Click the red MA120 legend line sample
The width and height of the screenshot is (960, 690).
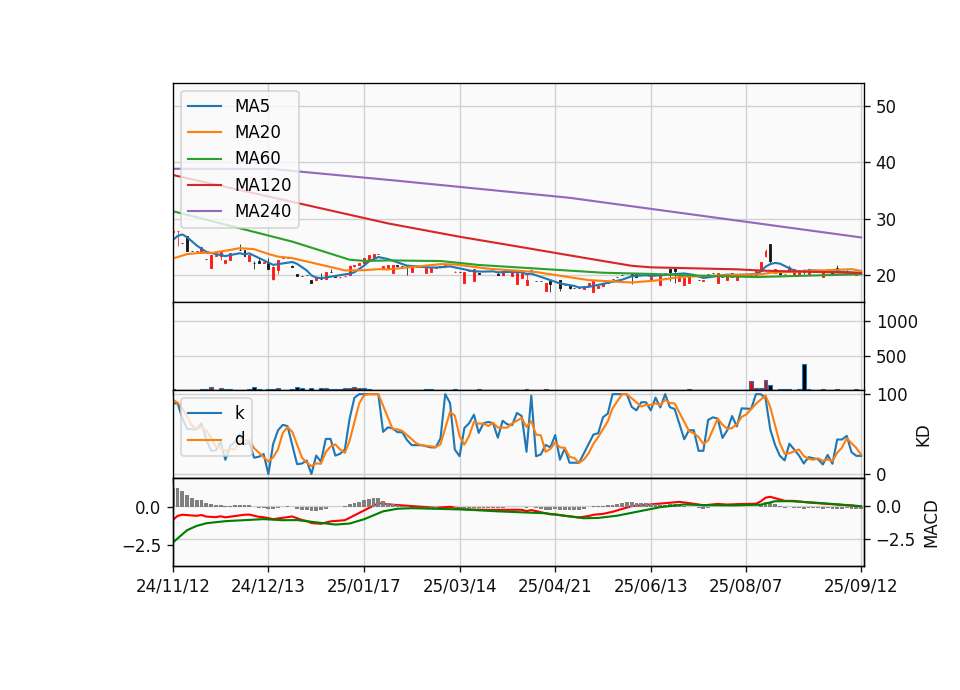(204, 185)
